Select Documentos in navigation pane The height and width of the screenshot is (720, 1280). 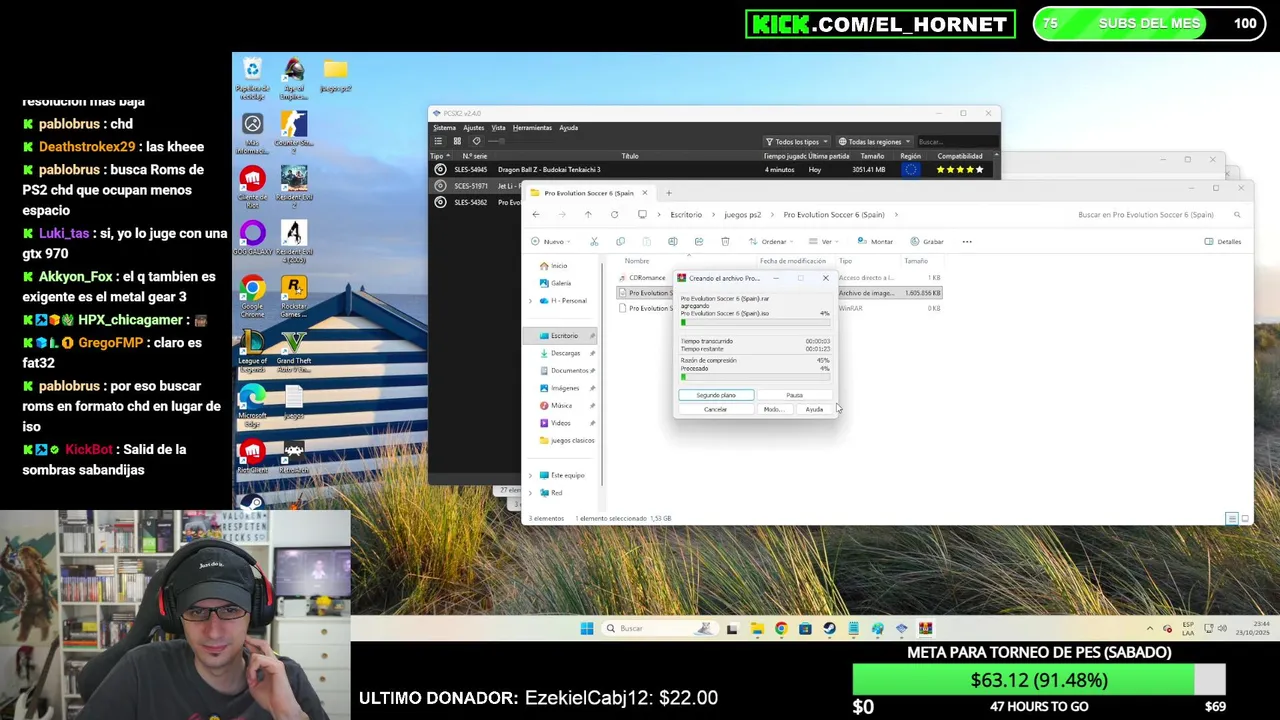(x=566, y=370)
